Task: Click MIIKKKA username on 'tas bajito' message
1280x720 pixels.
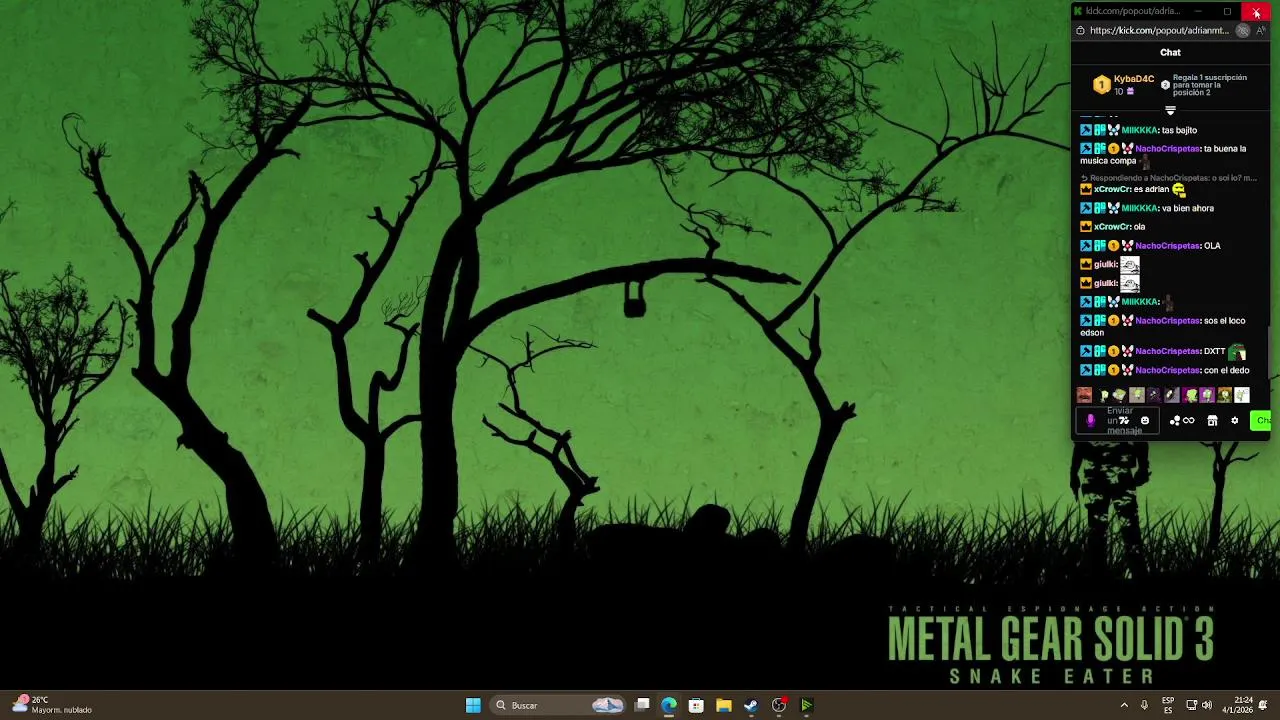Action: point(1139,130)
